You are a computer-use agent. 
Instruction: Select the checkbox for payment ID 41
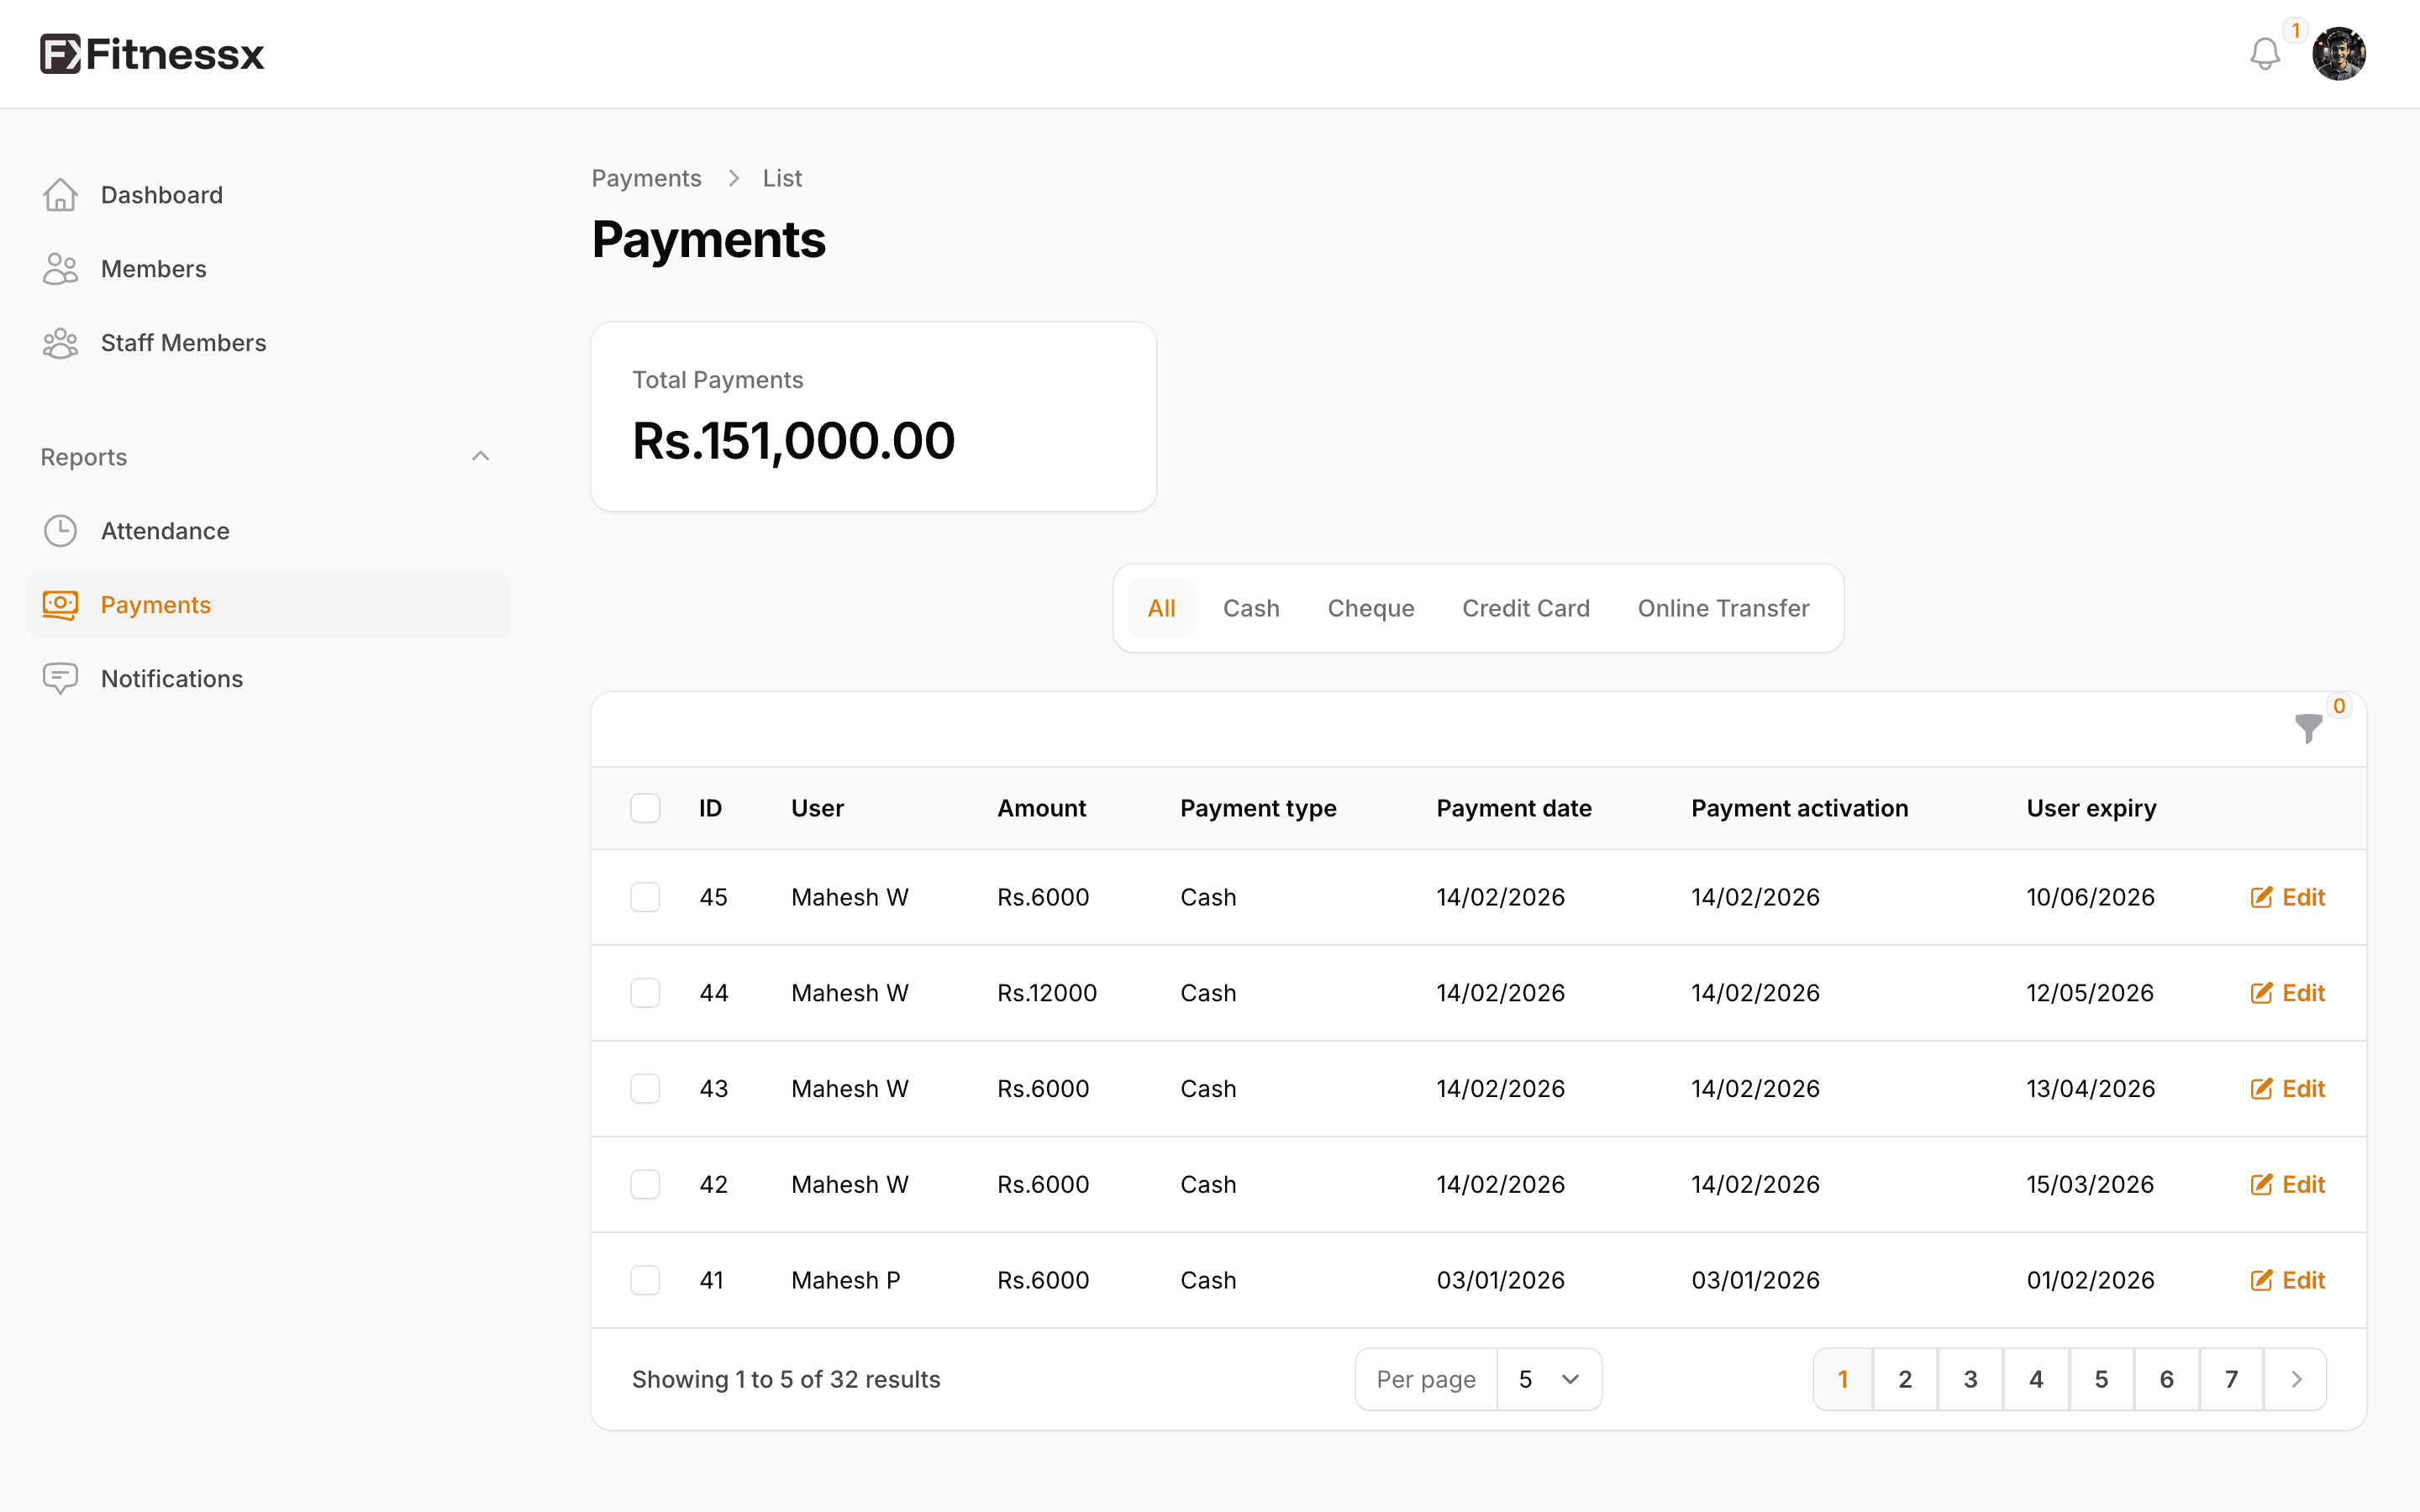pos(645,1280)
